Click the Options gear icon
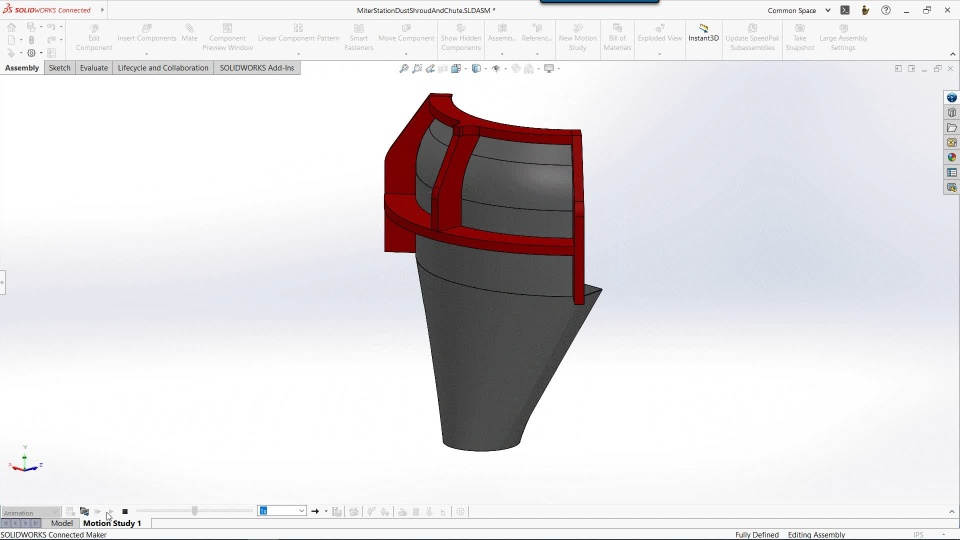The image size is (960, 540). tap(31, 53)
